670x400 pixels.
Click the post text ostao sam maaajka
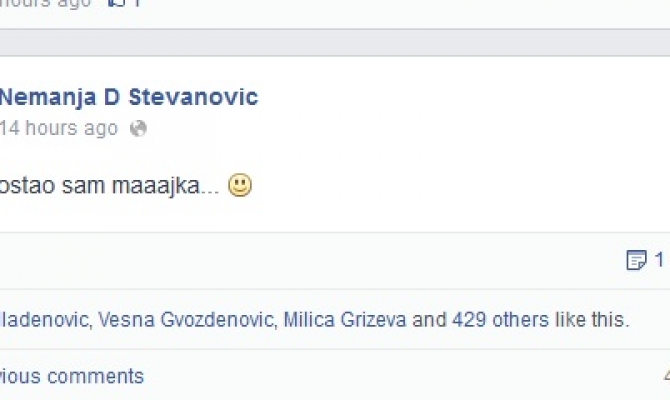pyautogui.click(x=109, y=186)
